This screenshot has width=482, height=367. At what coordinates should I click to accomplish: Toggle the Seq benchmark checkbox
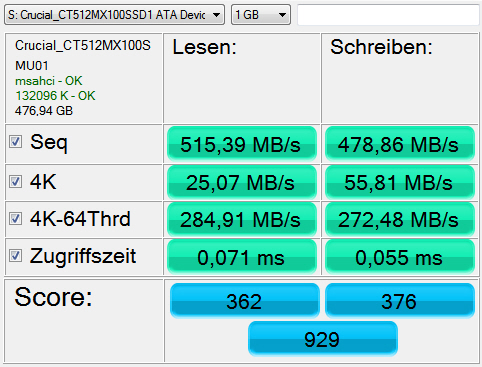(15, 142)
